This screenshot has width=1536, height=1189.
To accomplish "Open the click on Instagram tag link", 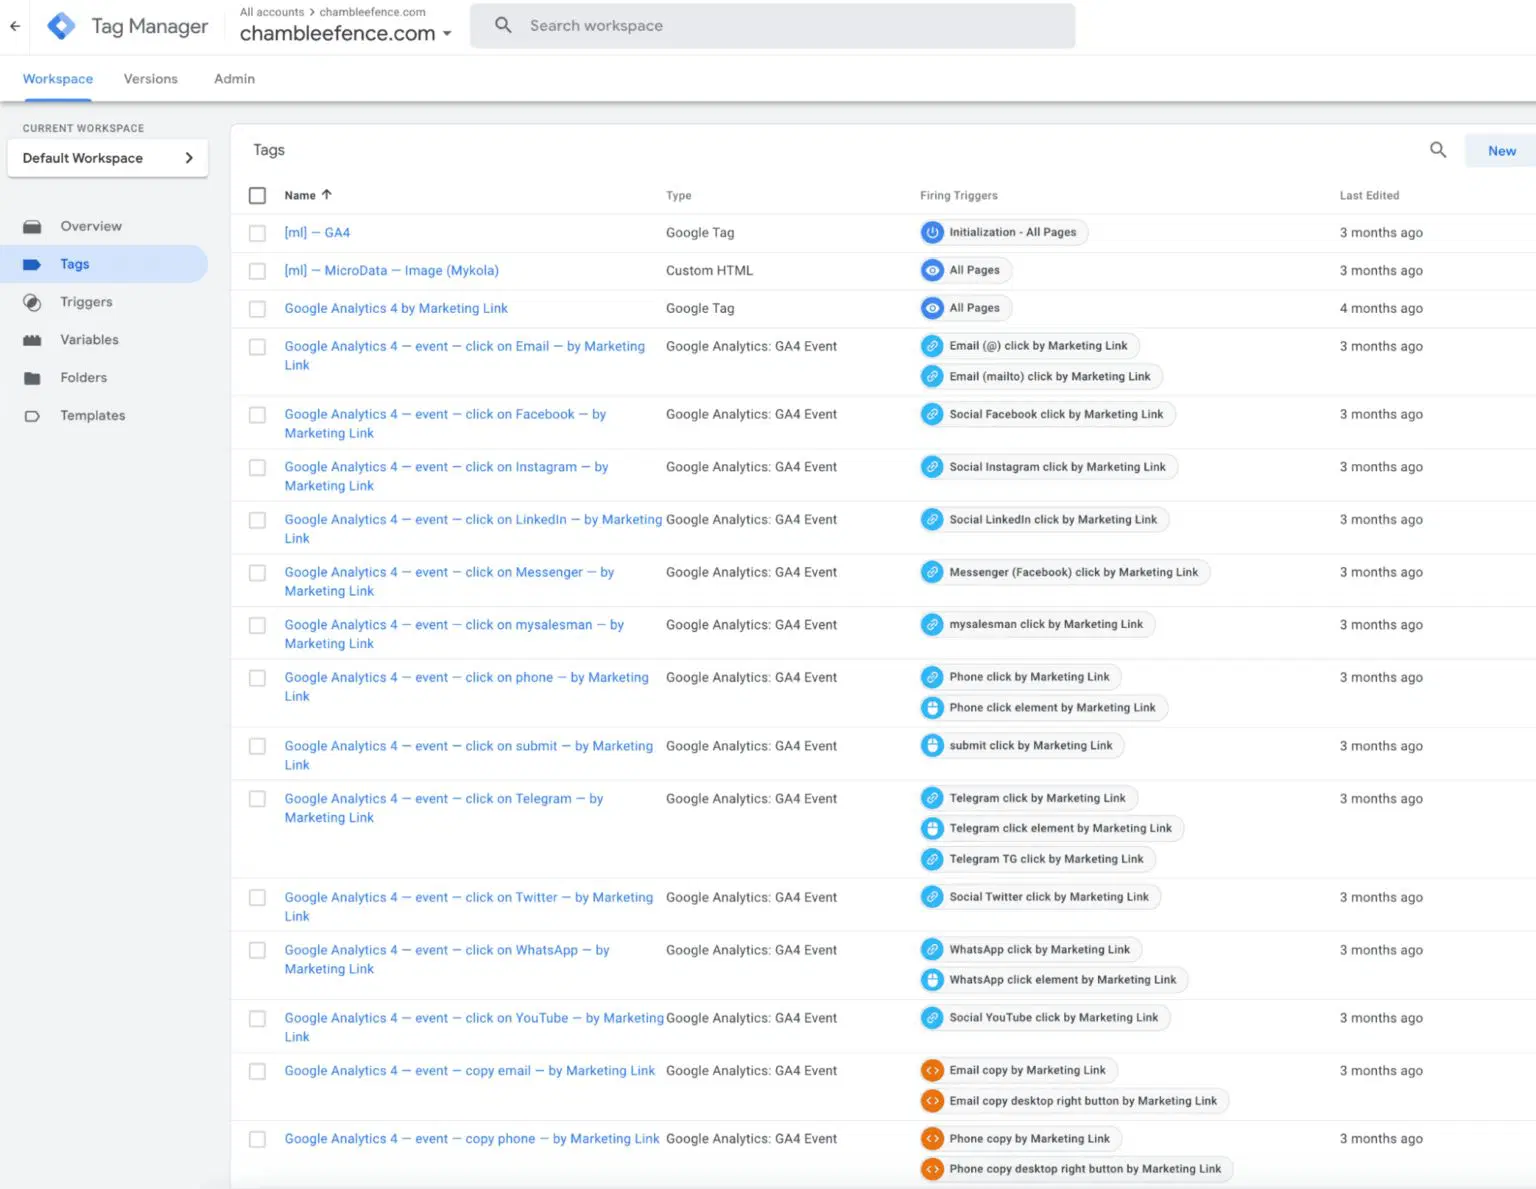I will 446,476.
